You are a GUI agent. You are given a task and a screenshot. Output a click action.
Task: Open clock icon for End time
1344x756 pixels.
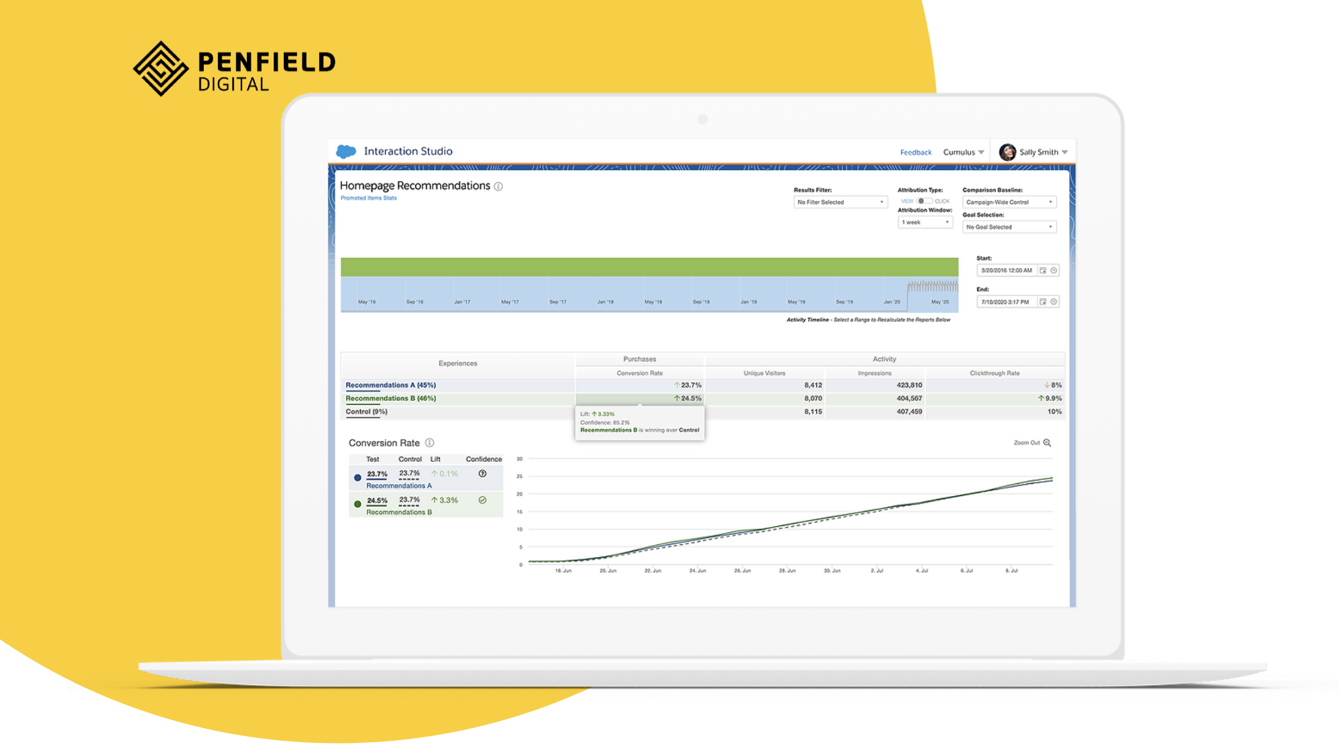[x=1054, y=302]
